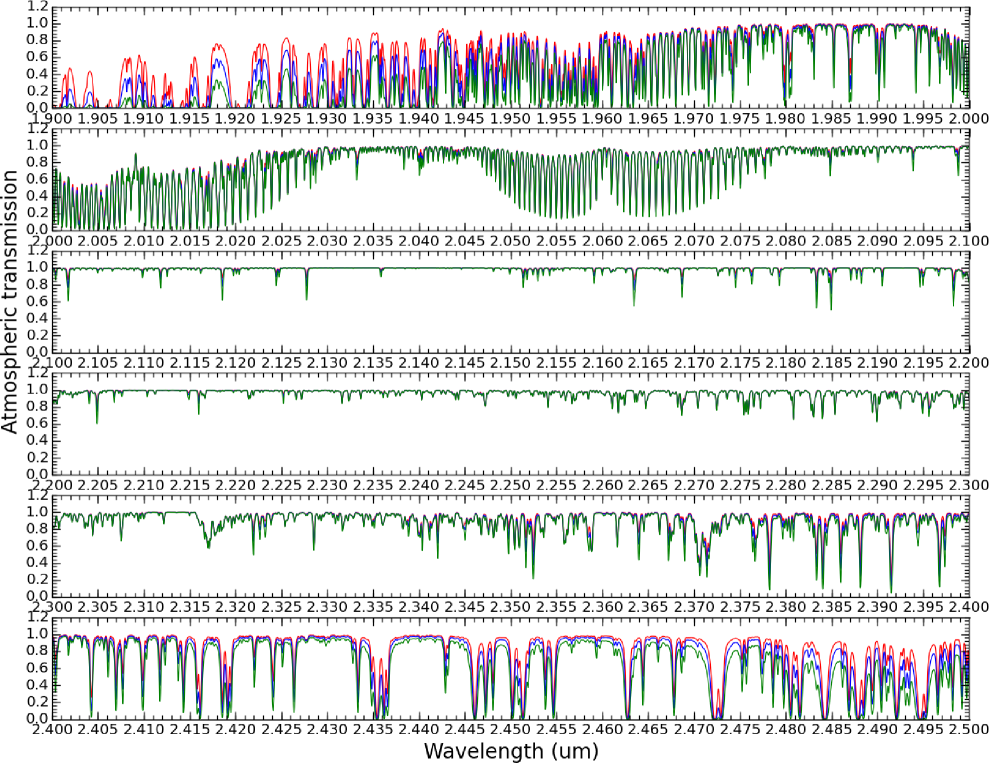Click the 2.055 wavelength tick label
Image resolution: width=989 pixels, height=763 pixels.
tap(557, 240)
